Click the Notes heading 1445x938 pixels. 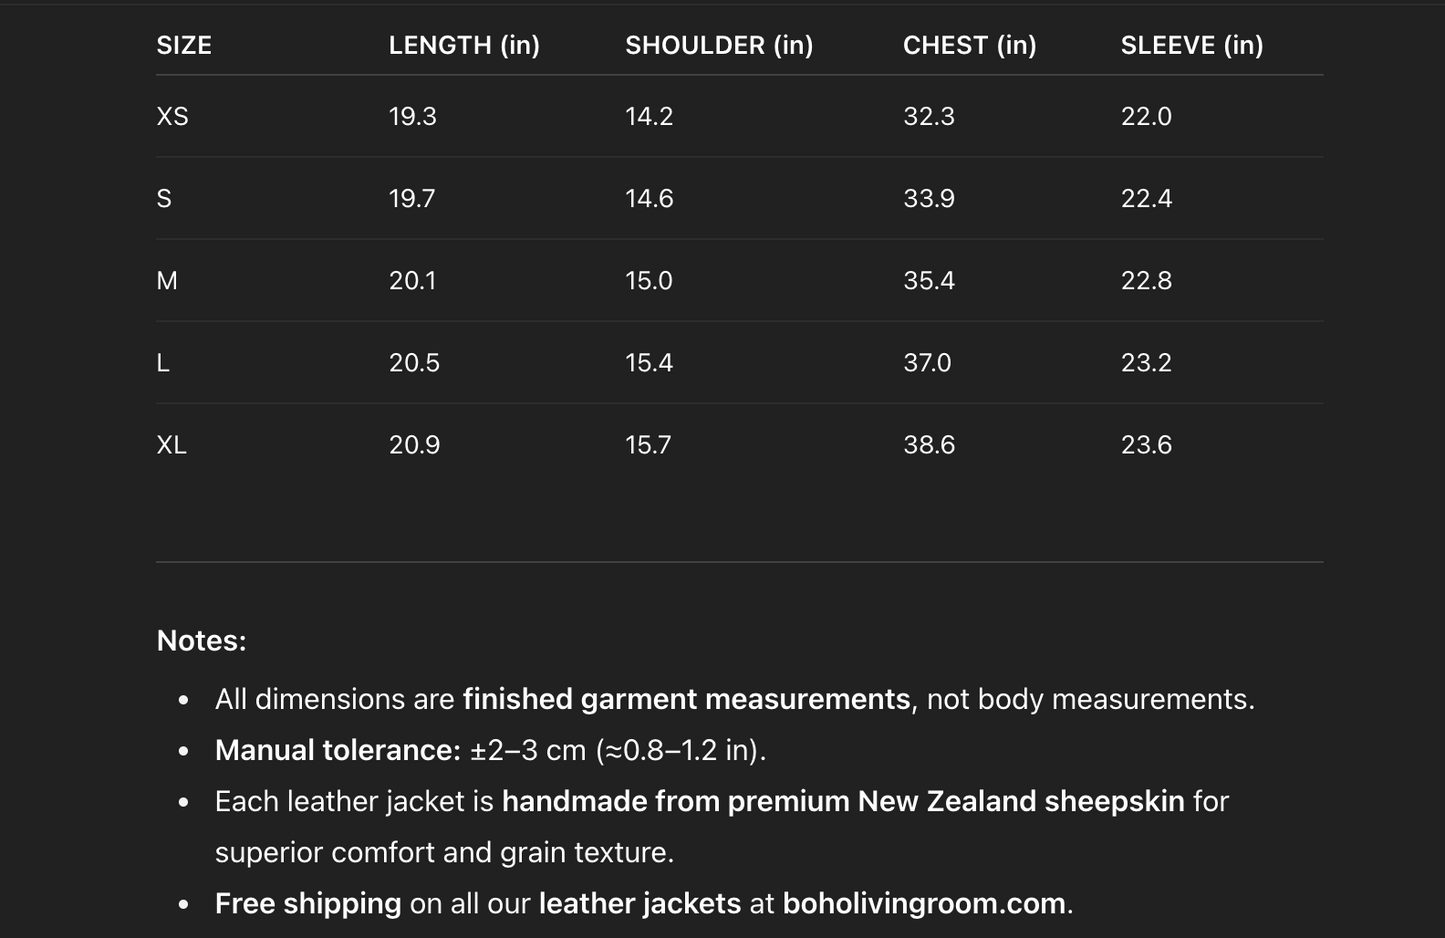tap(201, 640)
